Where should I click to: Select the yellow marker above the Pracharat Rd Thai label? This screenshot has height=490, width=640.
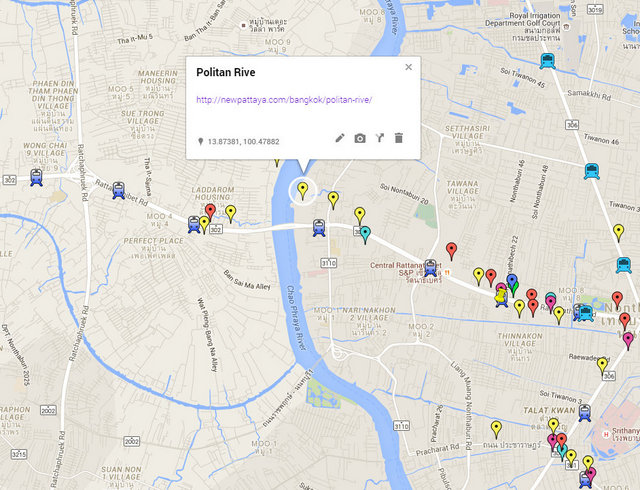coord(496,429)
